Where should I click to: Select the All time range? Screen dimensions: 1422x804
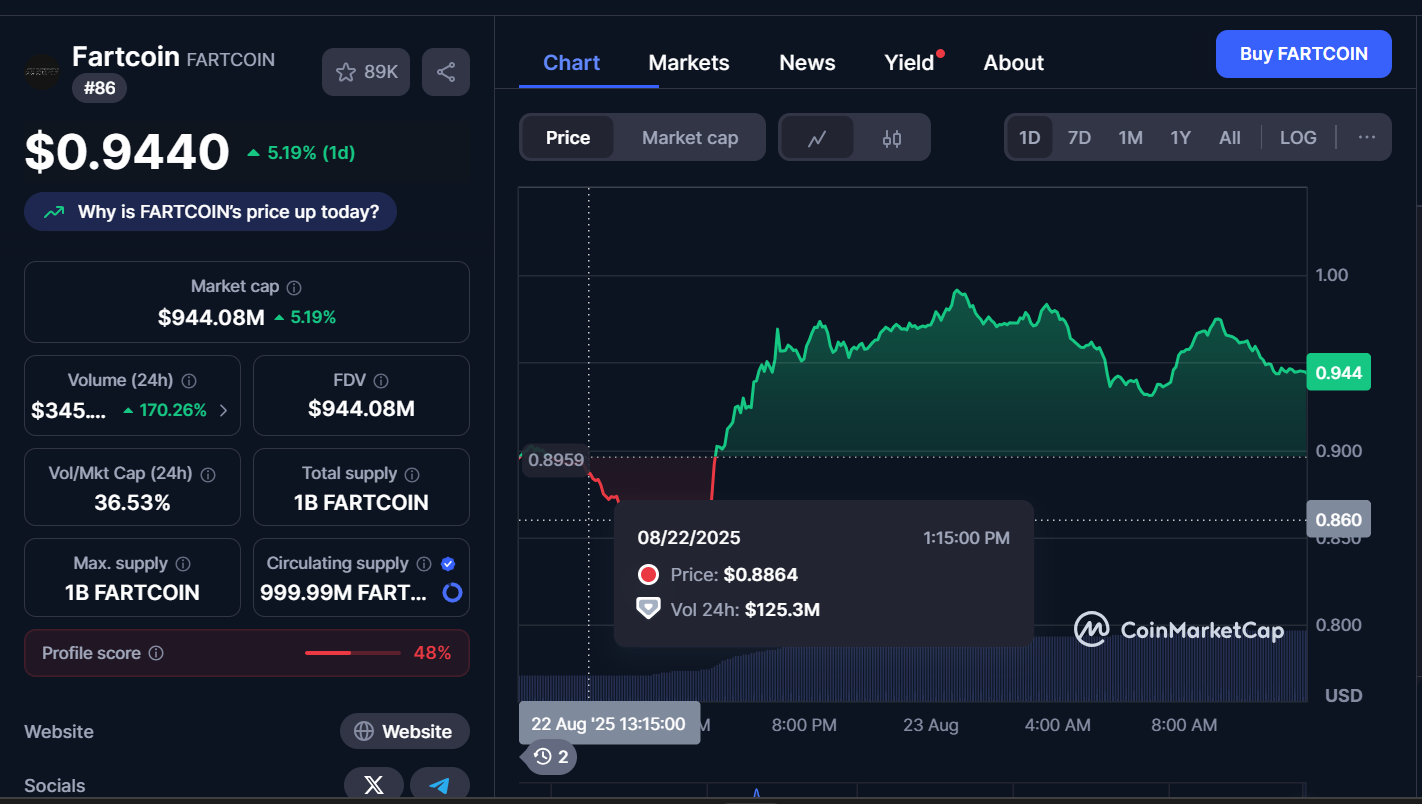click(x=1230, y=138)
